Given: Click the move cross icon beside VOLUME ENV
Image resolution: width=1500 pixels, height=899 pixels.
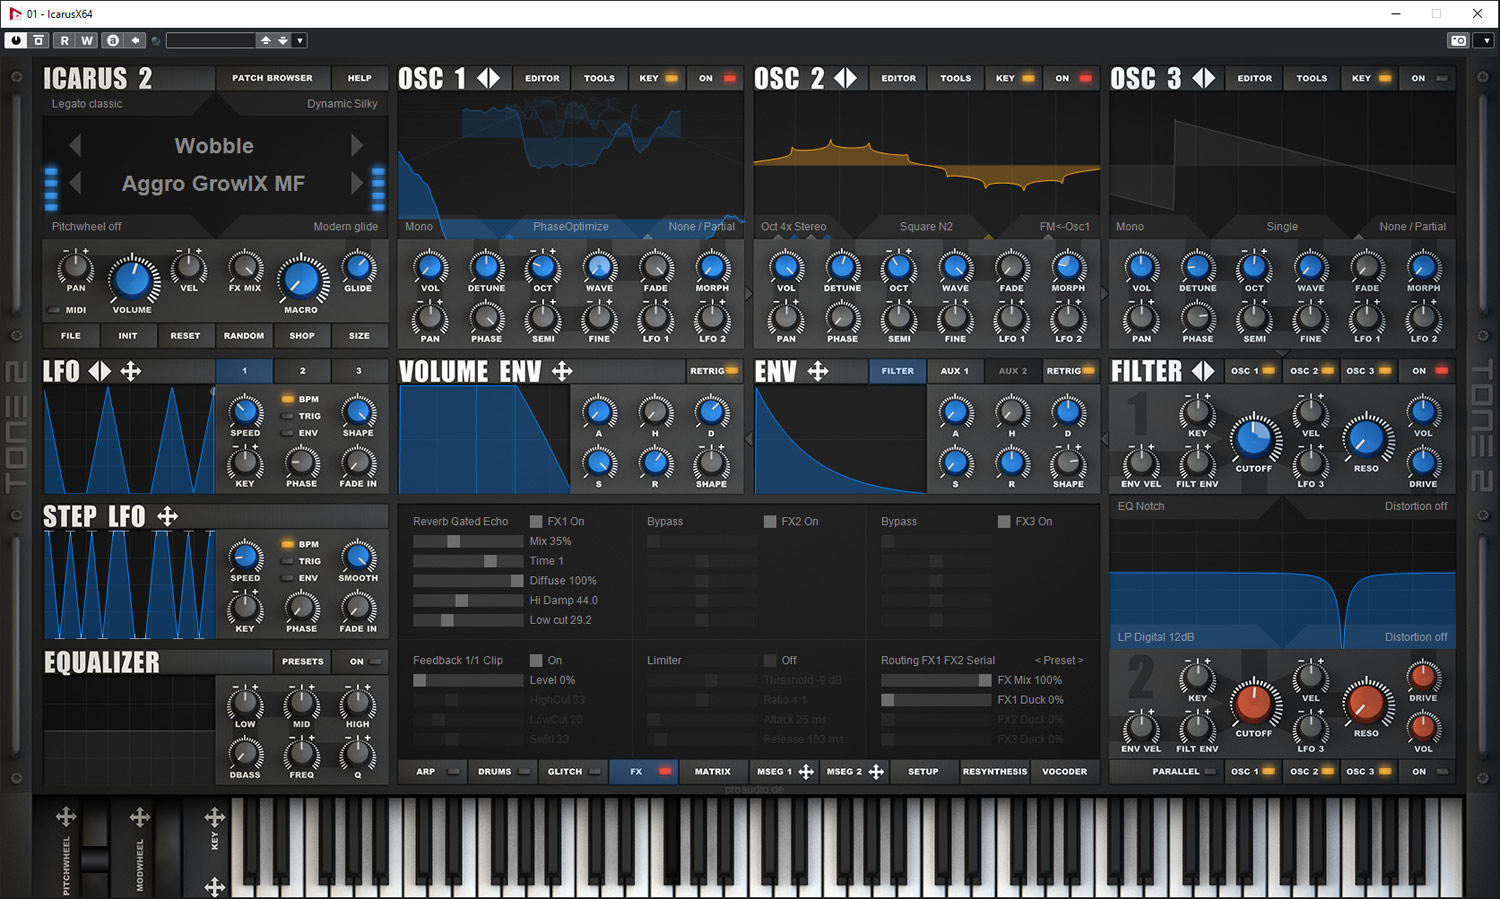Looking at the screenshot, I should tap(562, 372).
